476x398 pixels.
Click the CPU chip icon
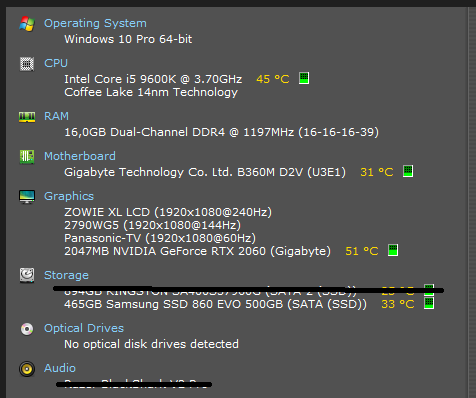[x=27, y=64]
